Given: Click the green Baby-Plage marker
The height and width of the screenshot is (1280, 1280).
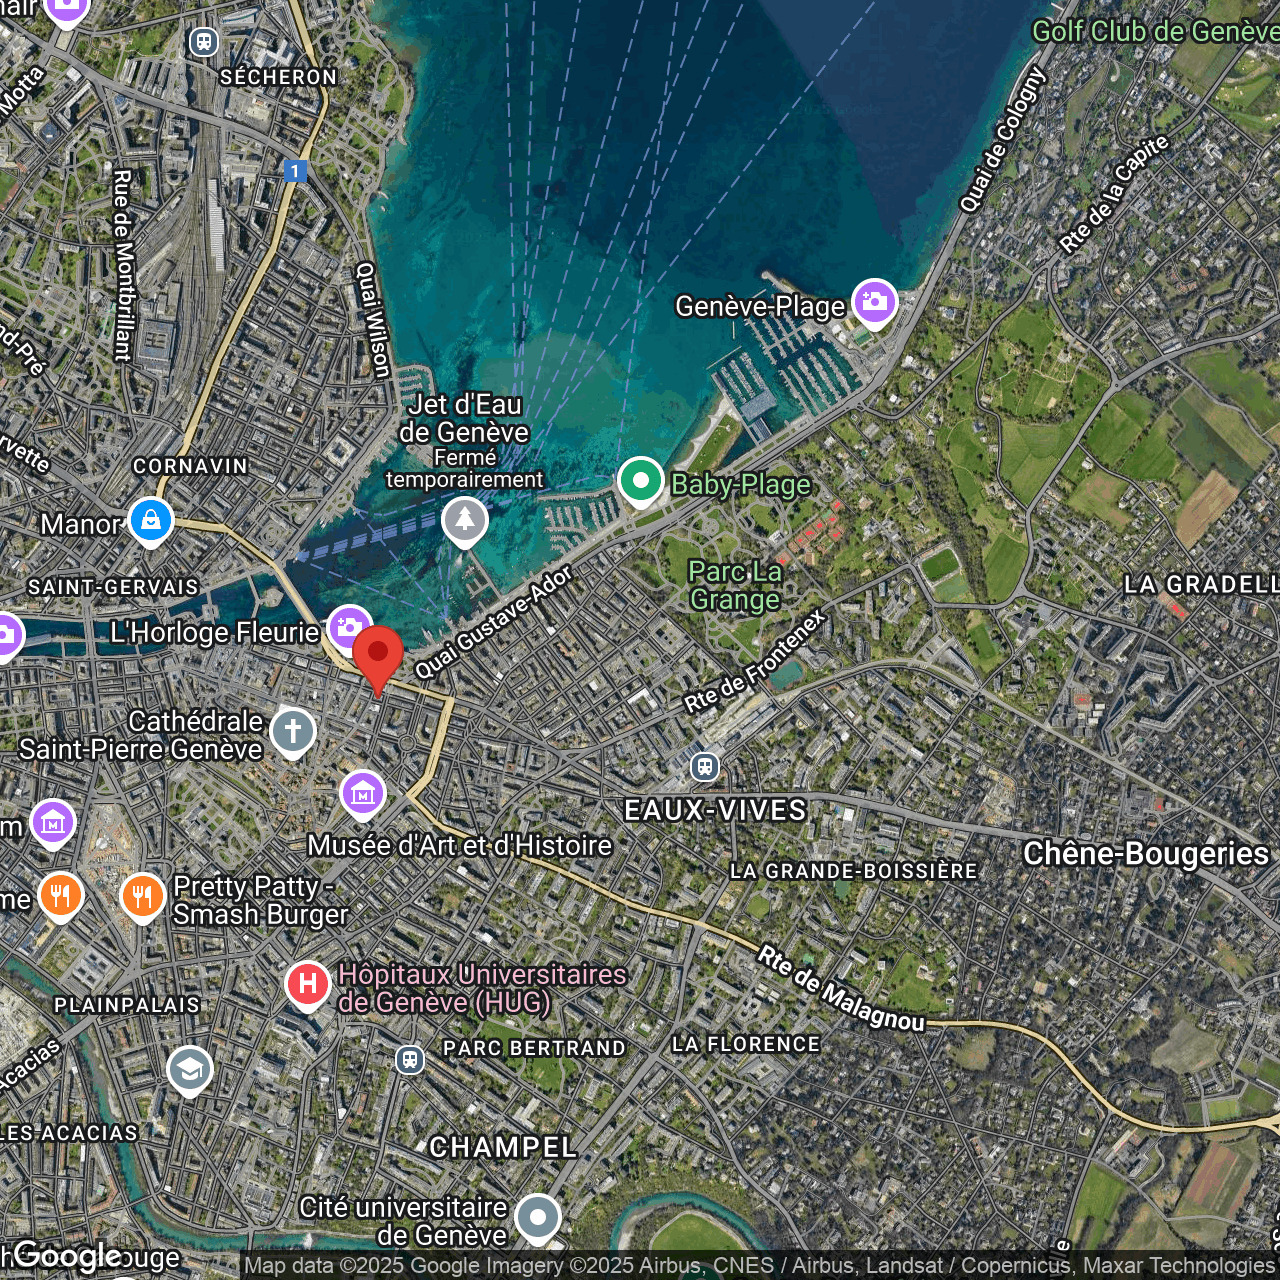Looking at the screenshot, I should [x=640, y=480].
